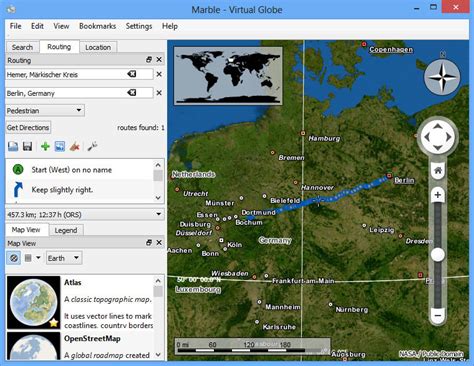Zoom out with the minus button

point(438,315)
